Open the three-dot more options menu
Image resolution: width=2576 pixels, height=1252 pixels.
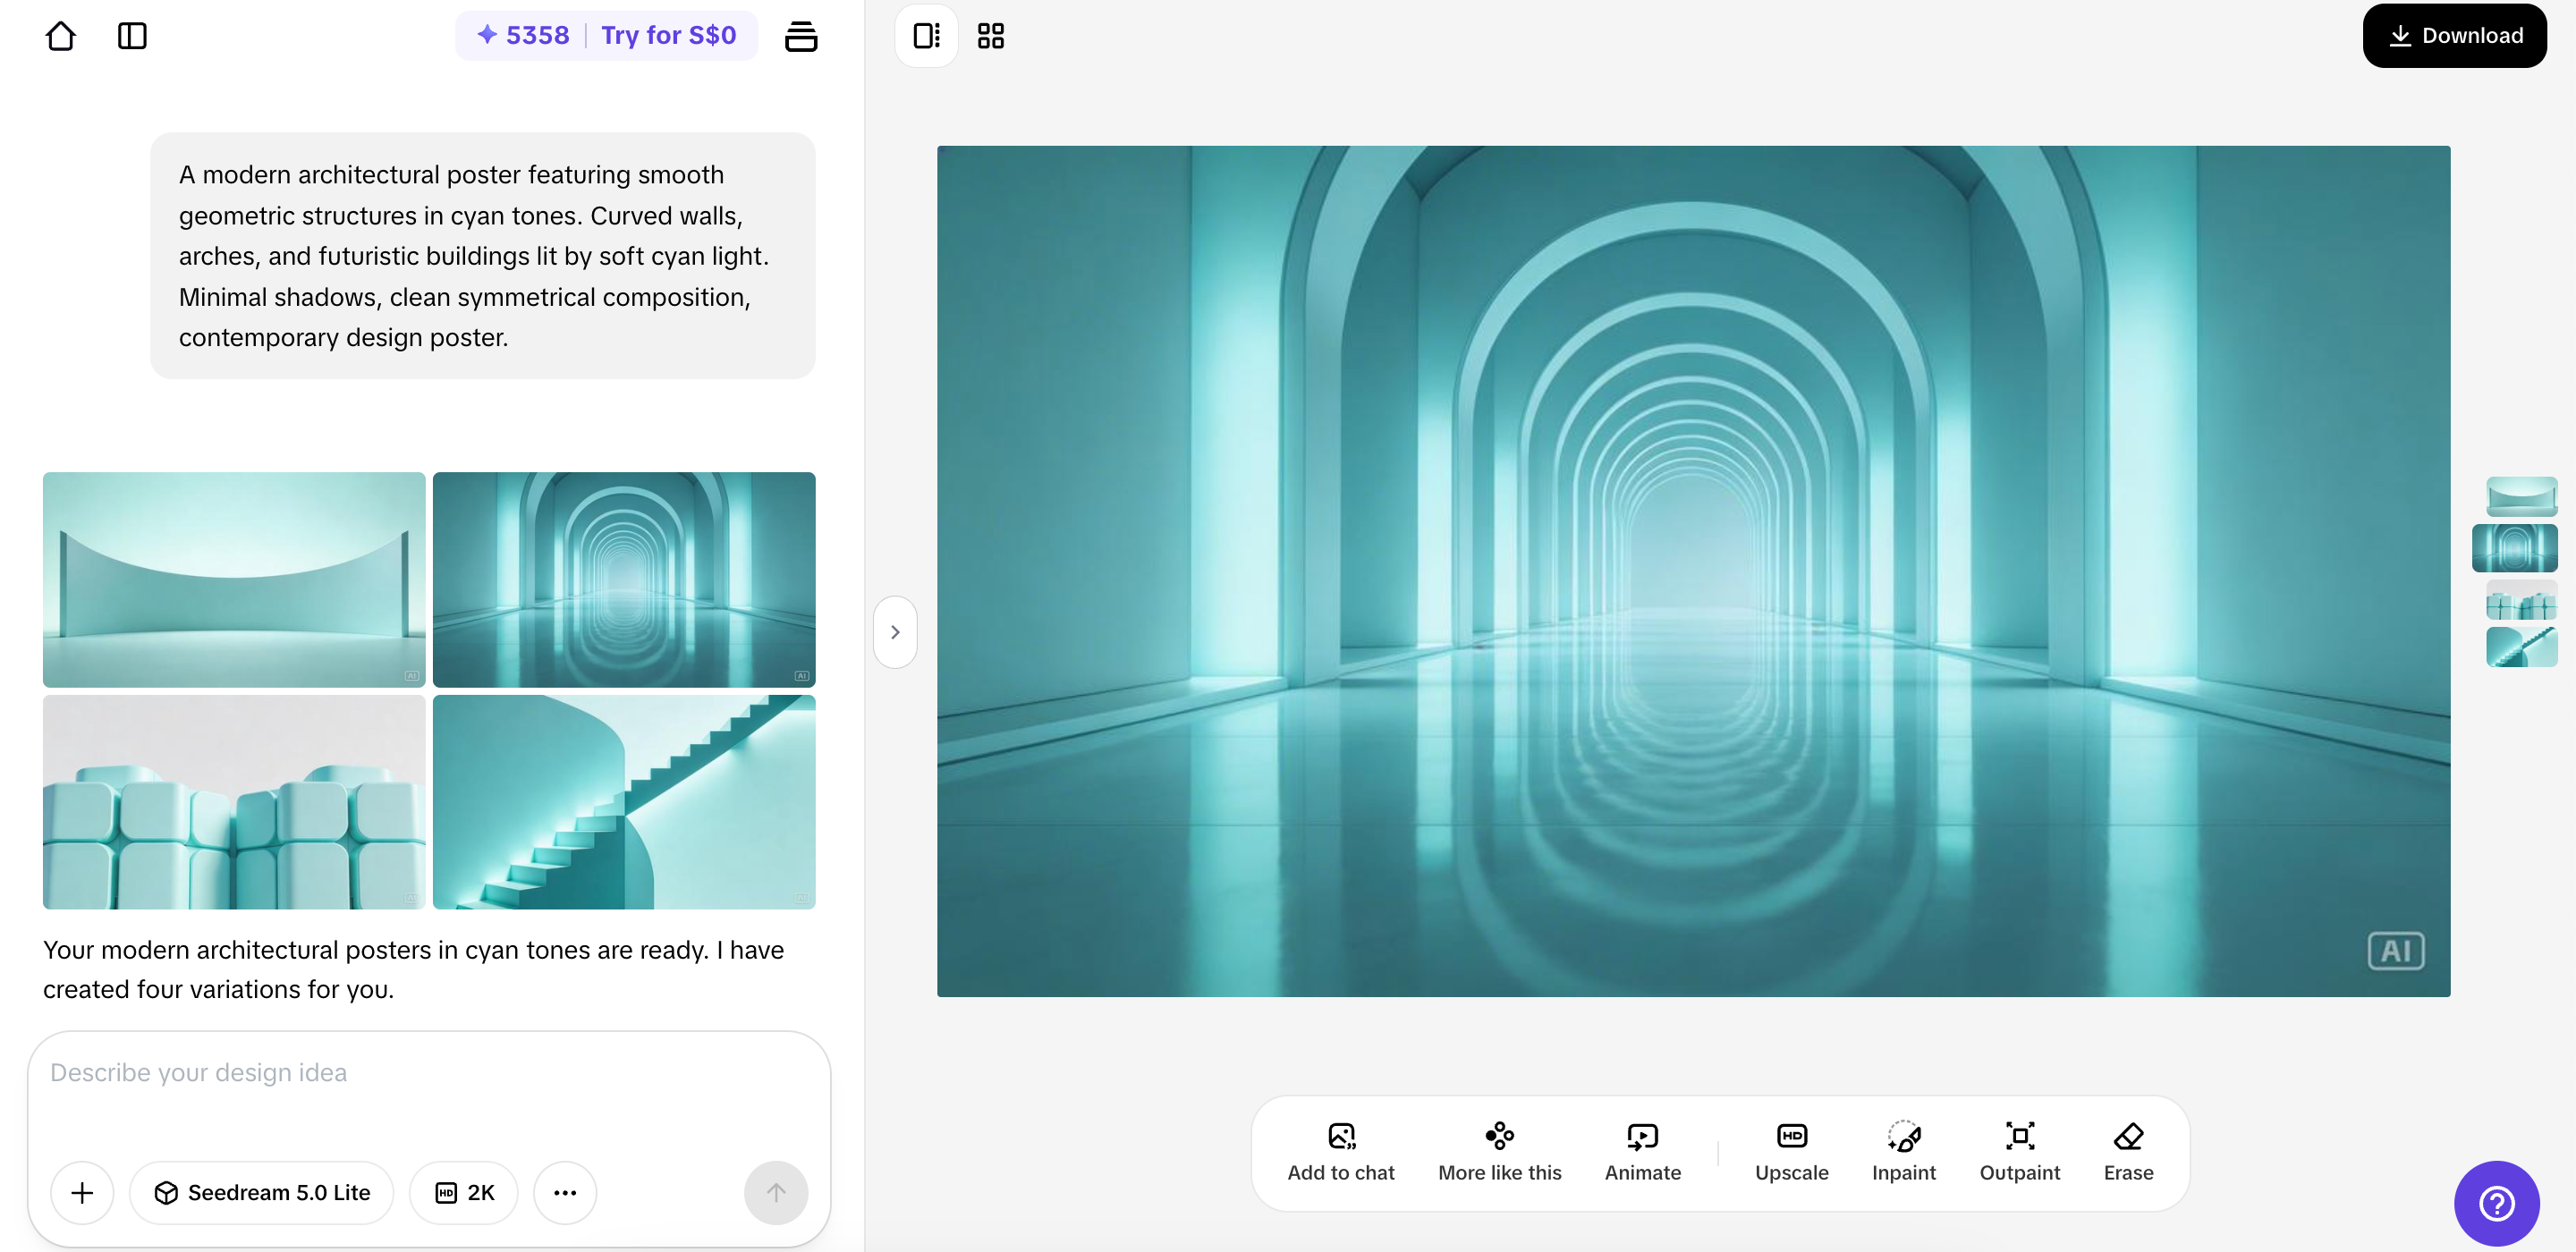coord(565,1192)
